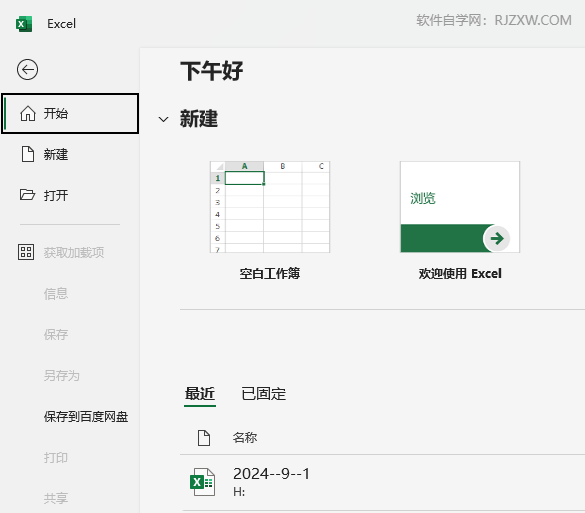Click the back arrow button
Viewport: 585px width, 513px height.
(27, 69)
